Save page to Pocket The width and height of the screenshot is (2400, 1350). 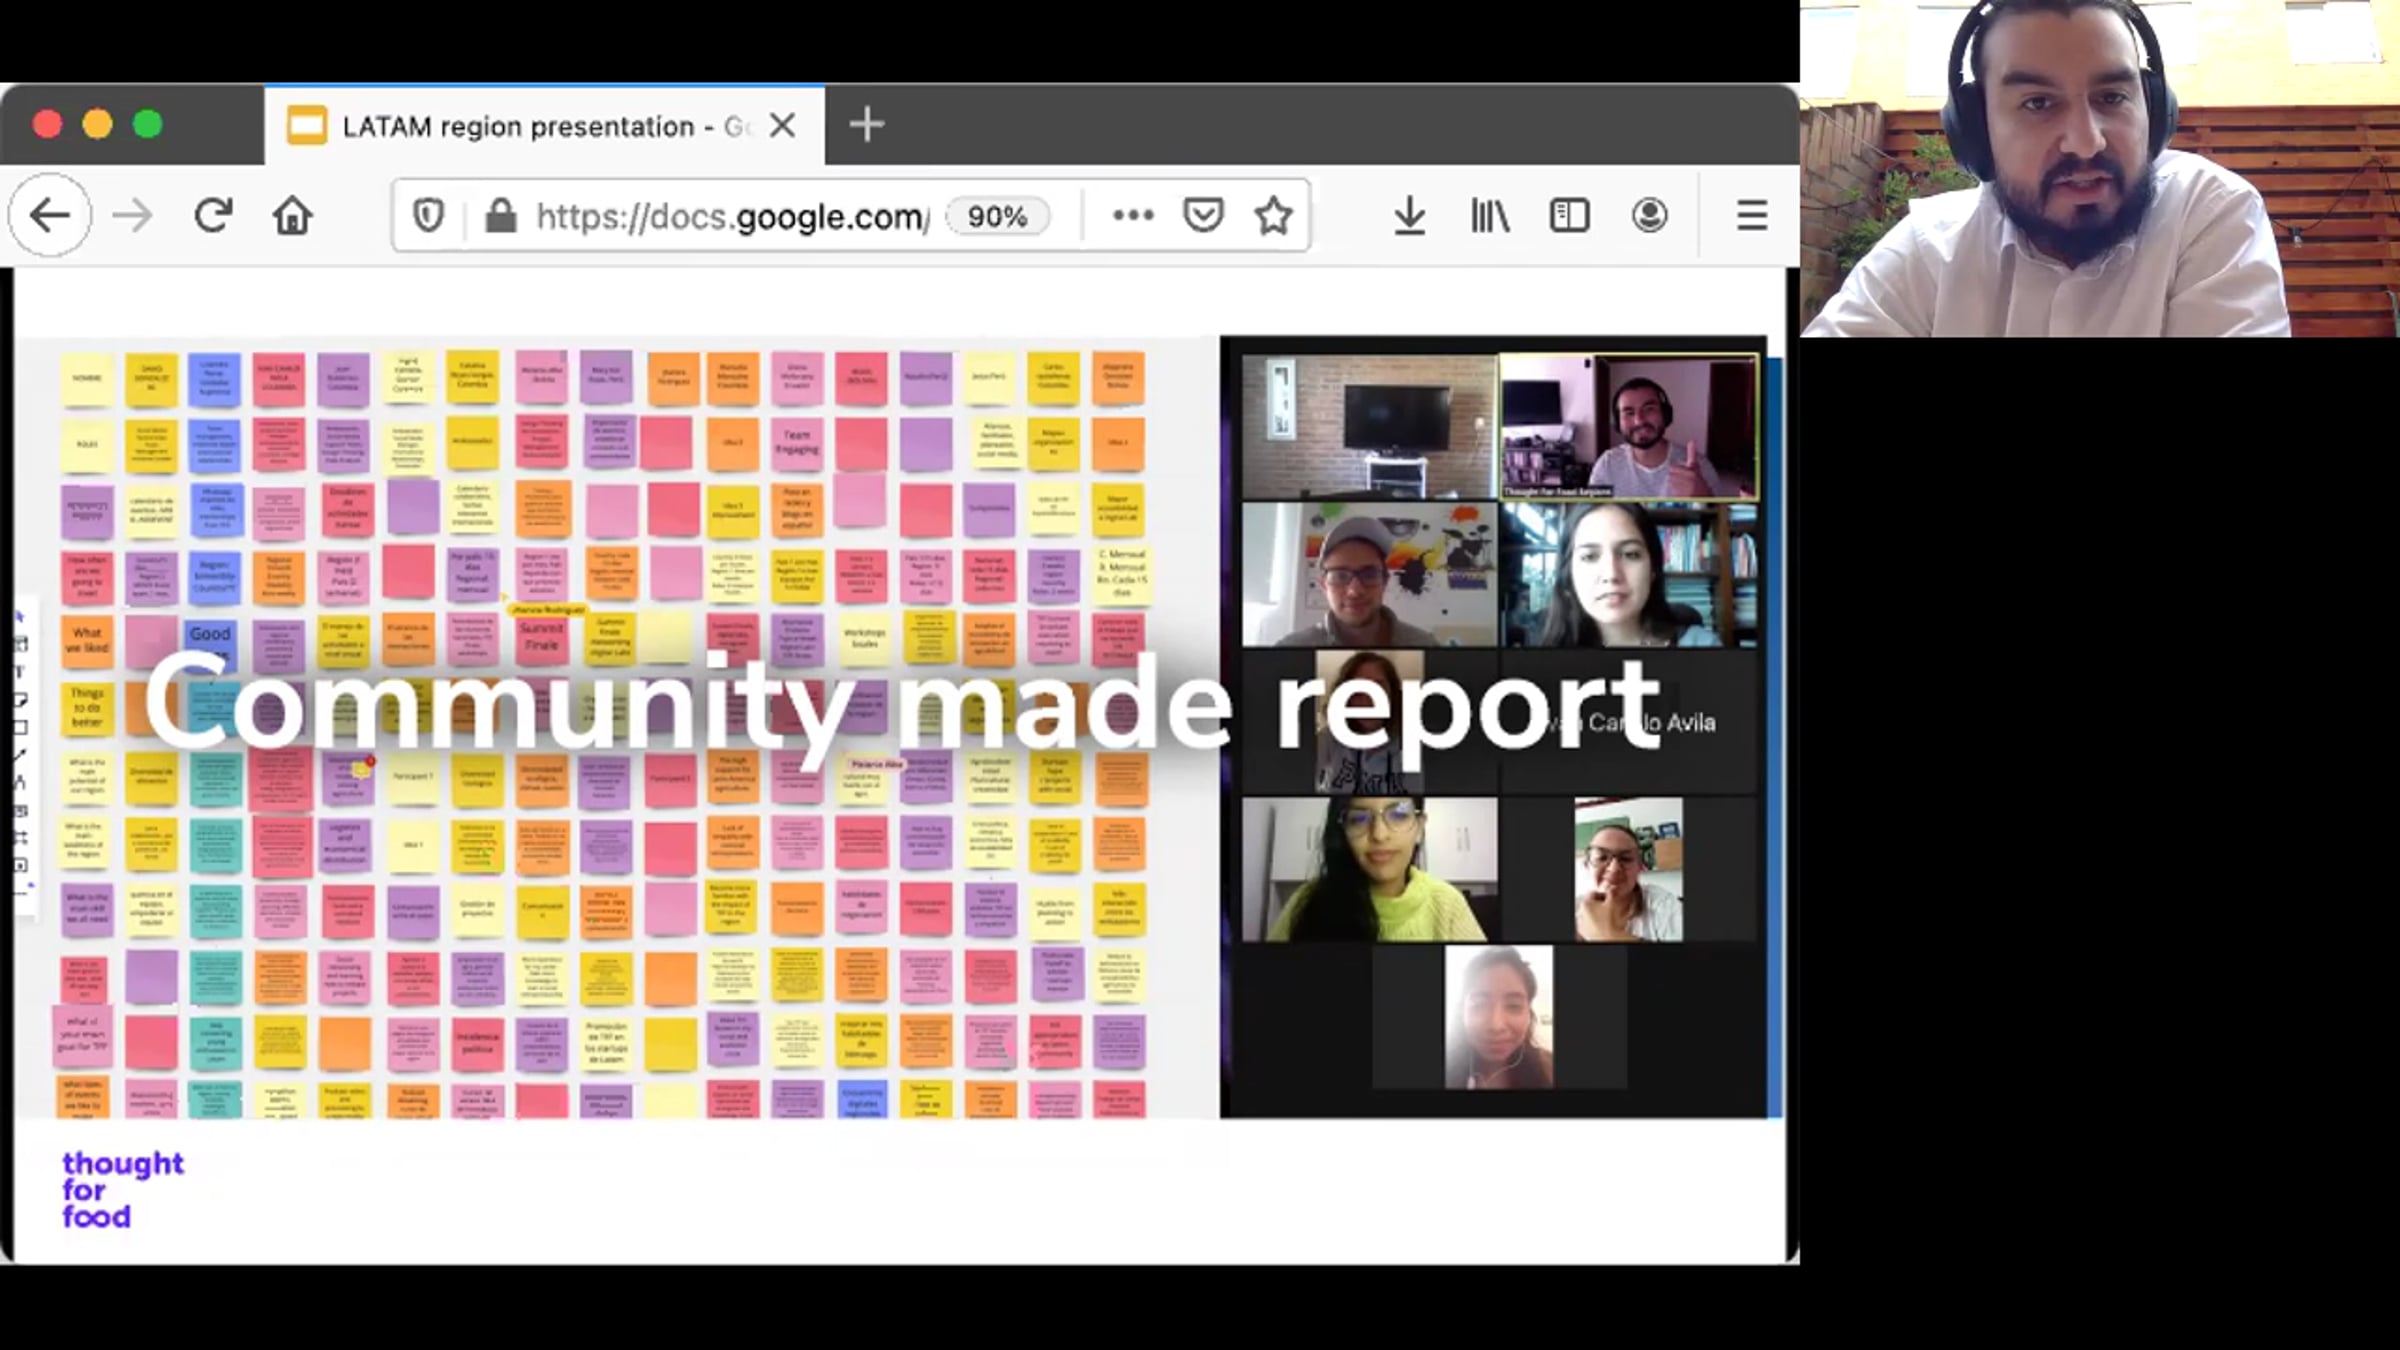click(1203, 216)
